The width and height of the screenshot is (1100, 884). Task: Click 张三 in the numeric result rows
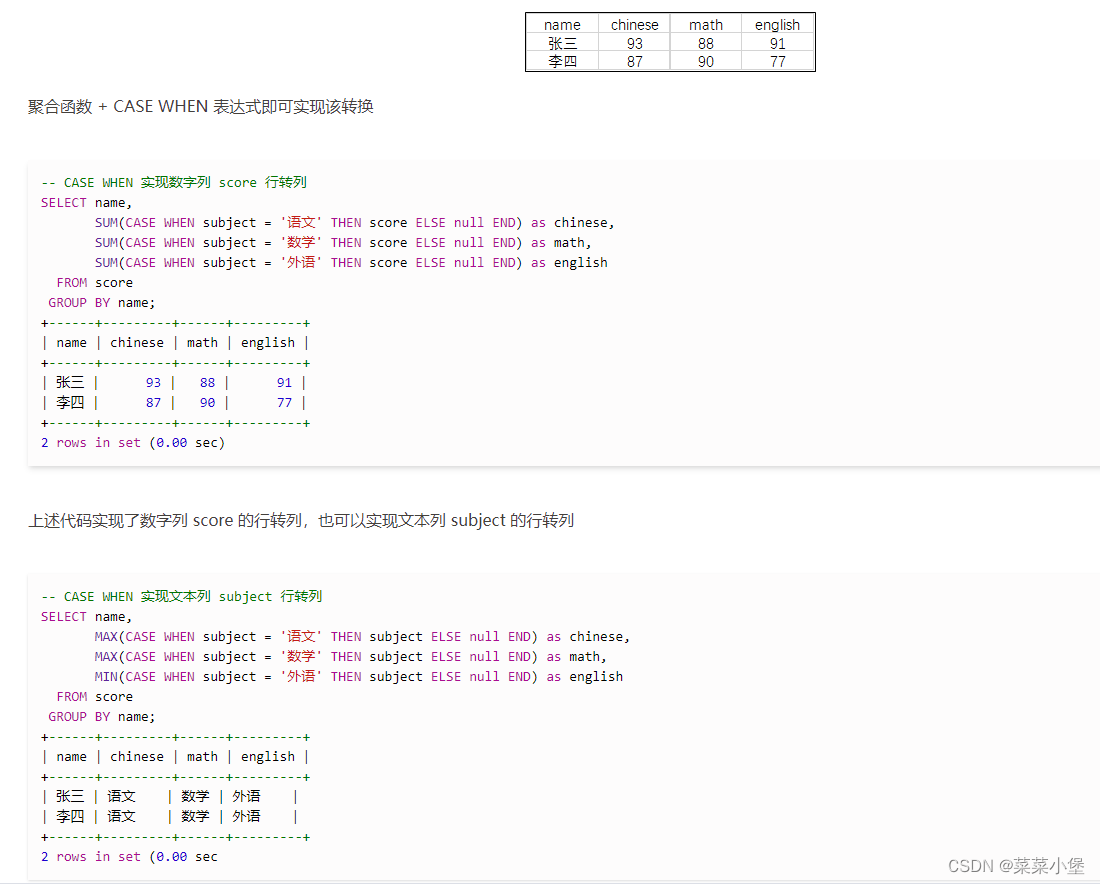(x=70, y=382)
